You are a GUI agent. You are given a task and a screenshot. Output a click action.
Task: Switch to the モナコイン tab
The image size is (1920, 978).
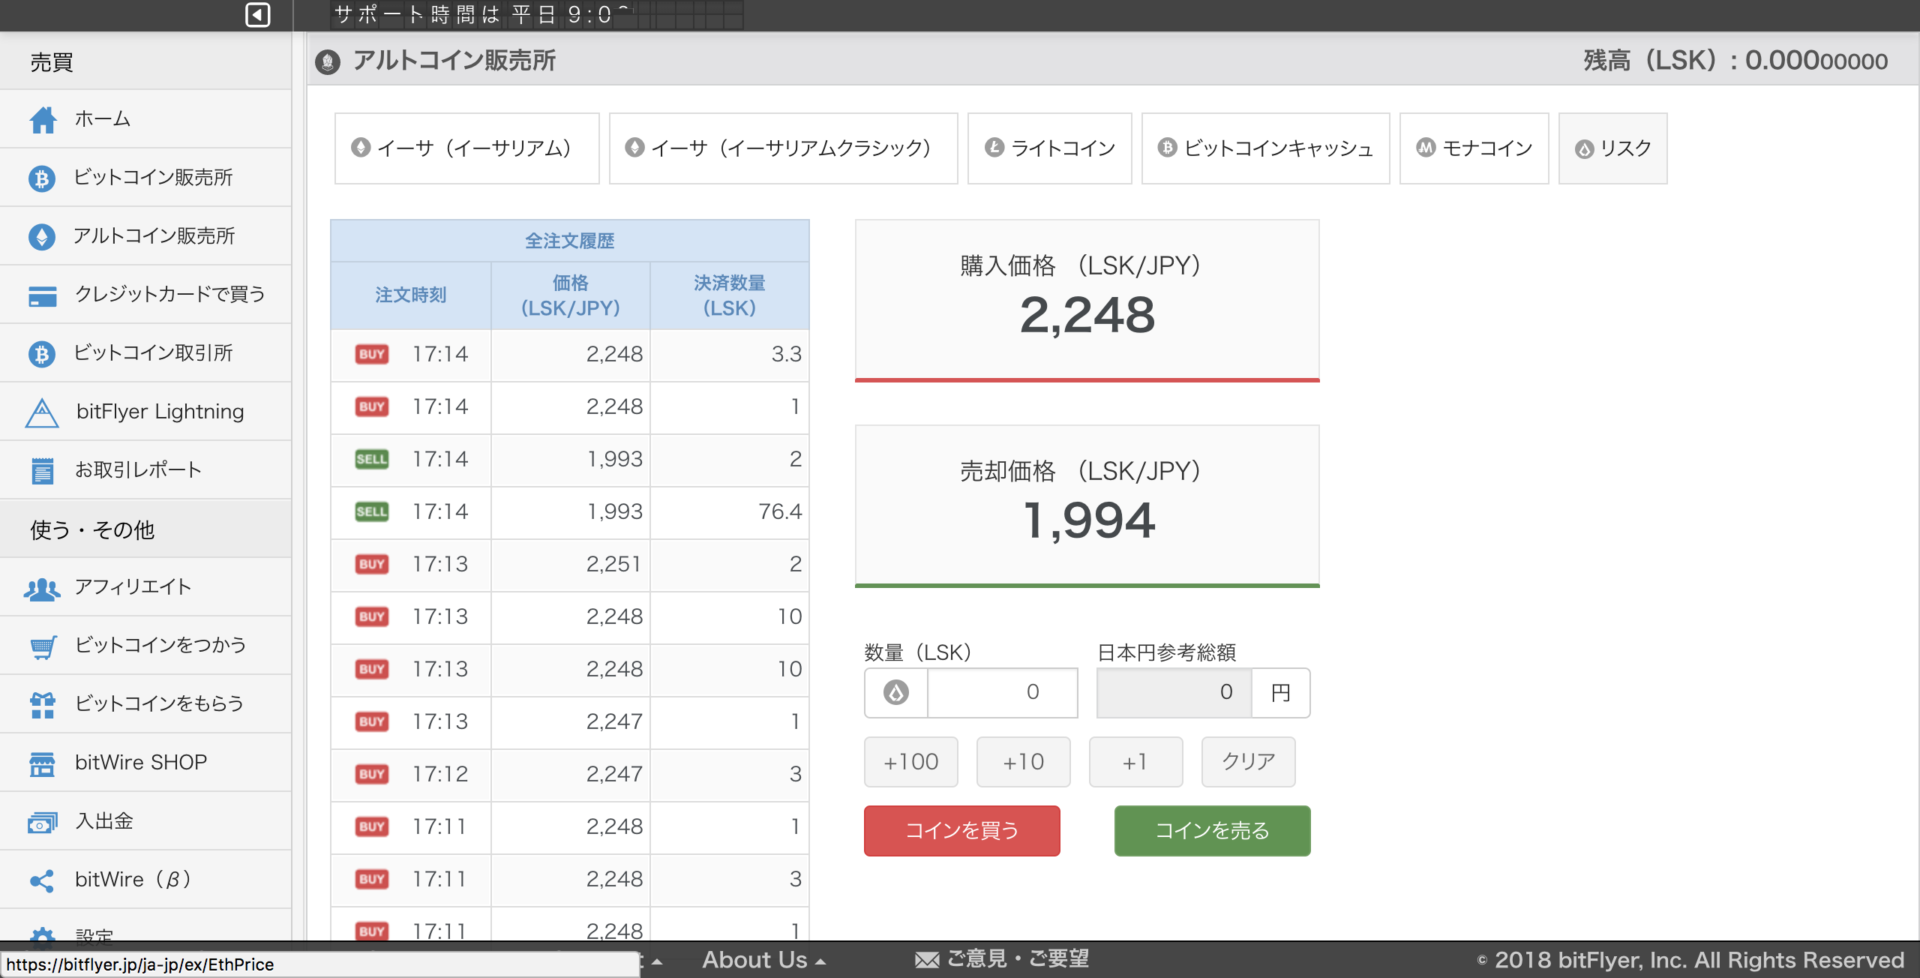pos(1474,148)
